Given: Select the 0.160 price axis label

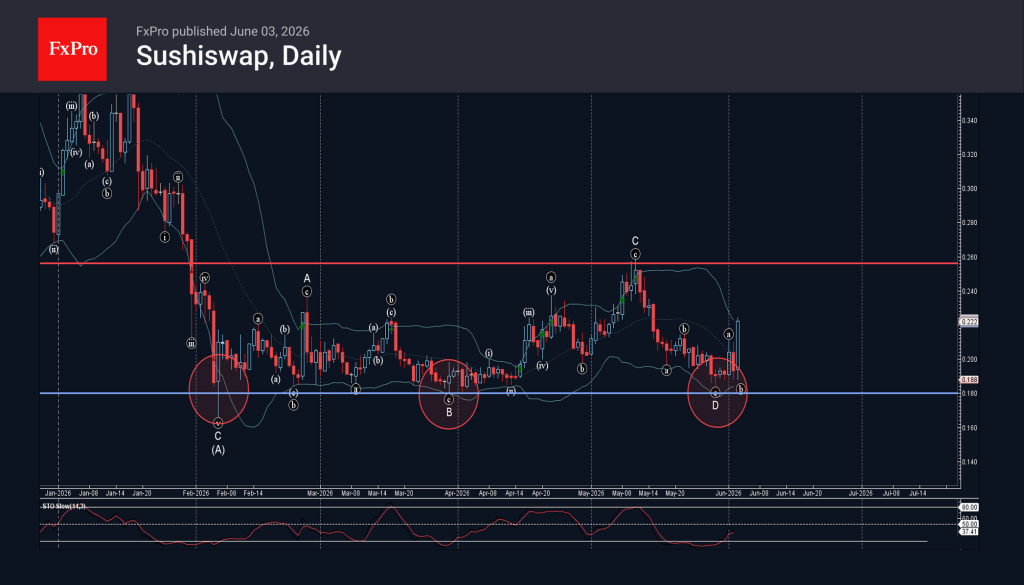Looking at the screenshot, I should [x=969, y=428].
